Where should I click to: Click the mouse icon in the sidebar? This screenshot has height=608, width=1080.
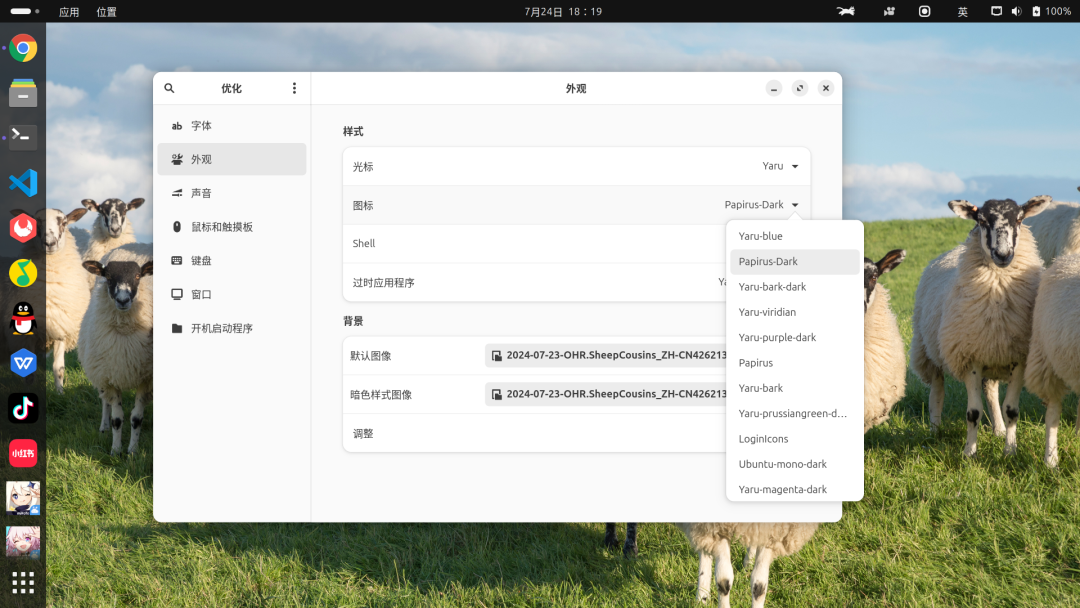point(177,227)
